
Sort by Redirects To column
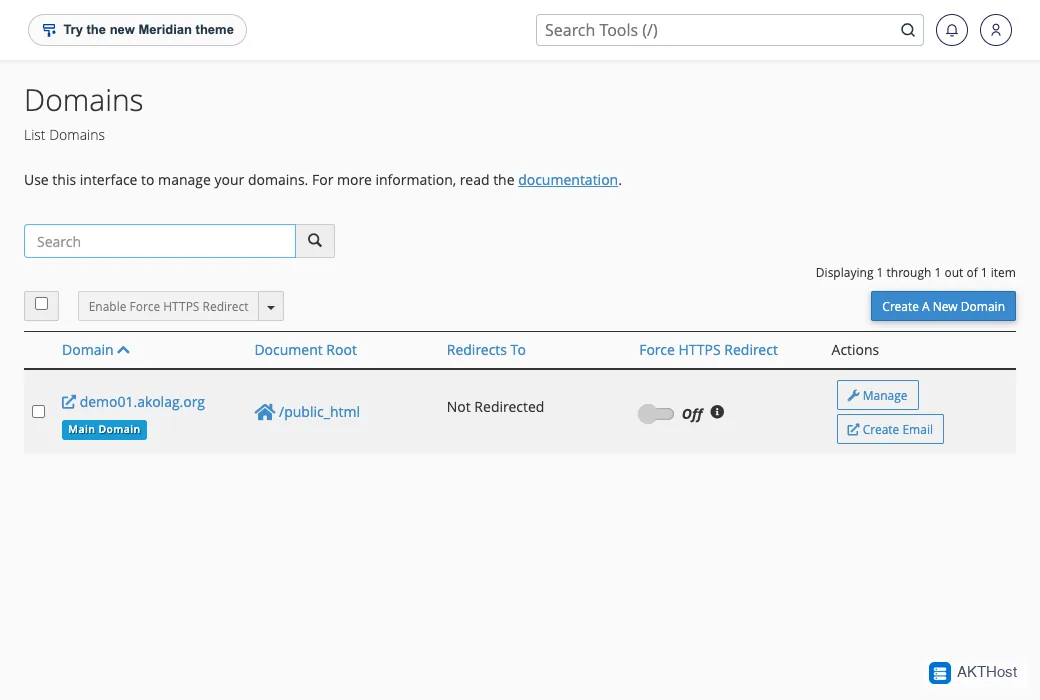point(486,350)
